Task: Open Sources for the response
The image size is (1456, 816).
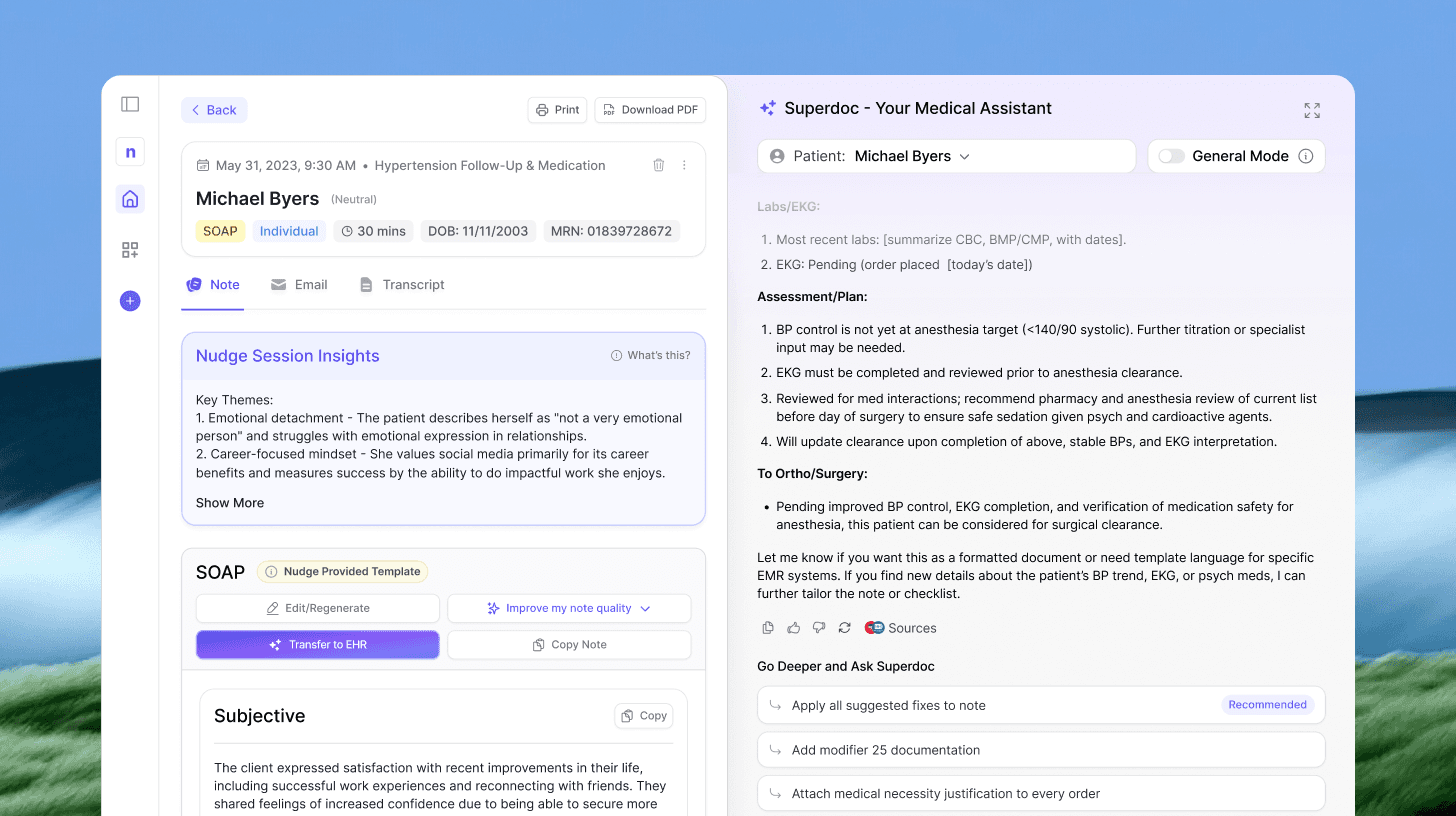Action: click(x=900, y=628)
